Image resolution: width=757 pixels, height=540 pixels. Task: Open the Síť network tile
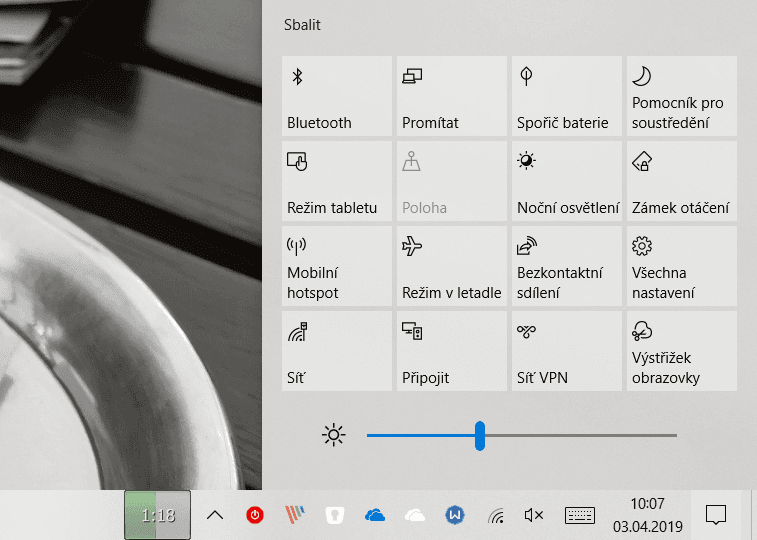coord(336,351)
